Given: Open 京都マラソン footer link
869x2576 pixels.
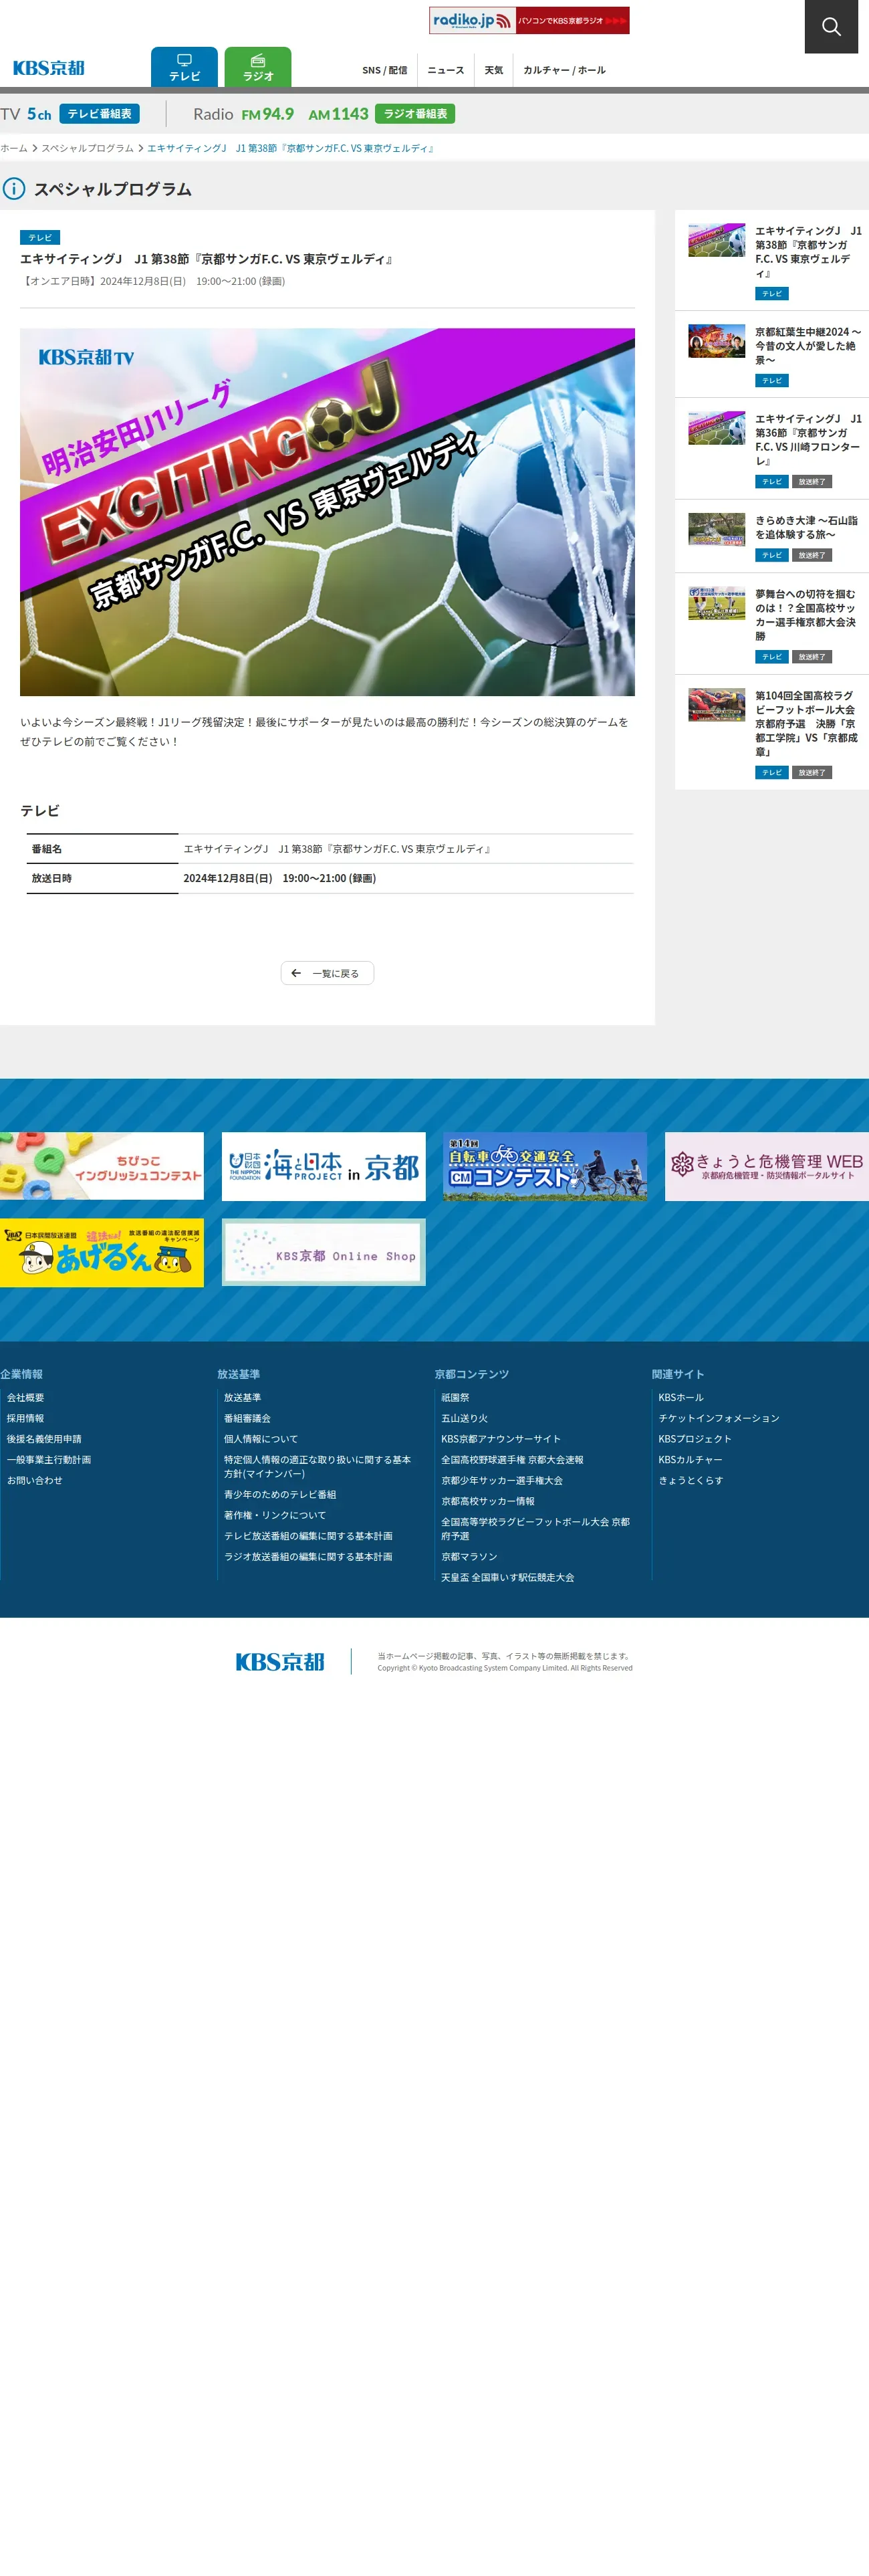Looking at the screenshot, I should pos(469,1557).
